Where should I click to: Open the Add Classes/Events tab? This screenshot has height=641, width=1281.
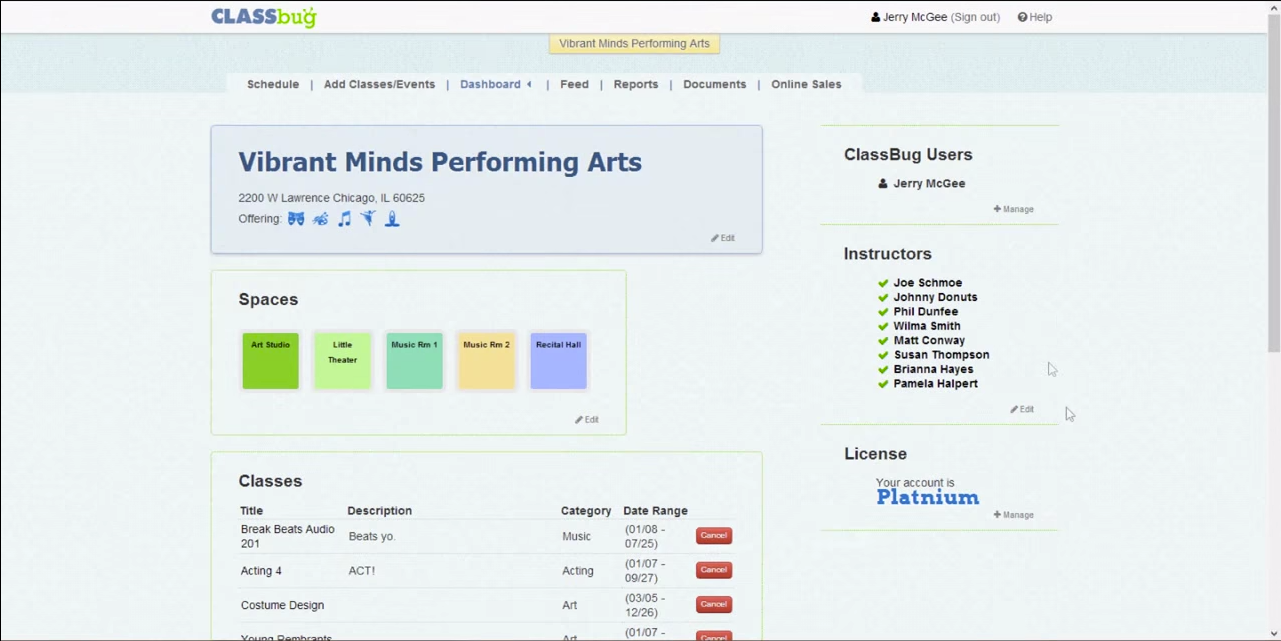379,84
